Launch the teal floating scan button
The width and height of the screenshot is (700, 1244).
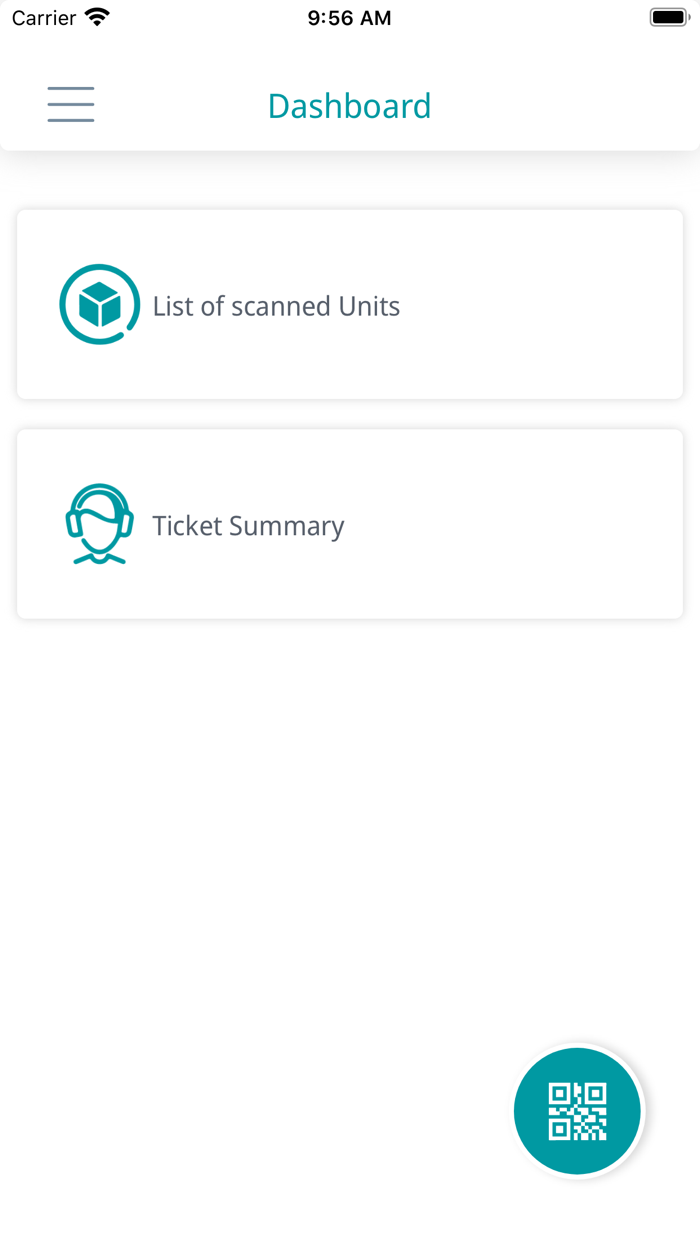(x=577, y=1111)
